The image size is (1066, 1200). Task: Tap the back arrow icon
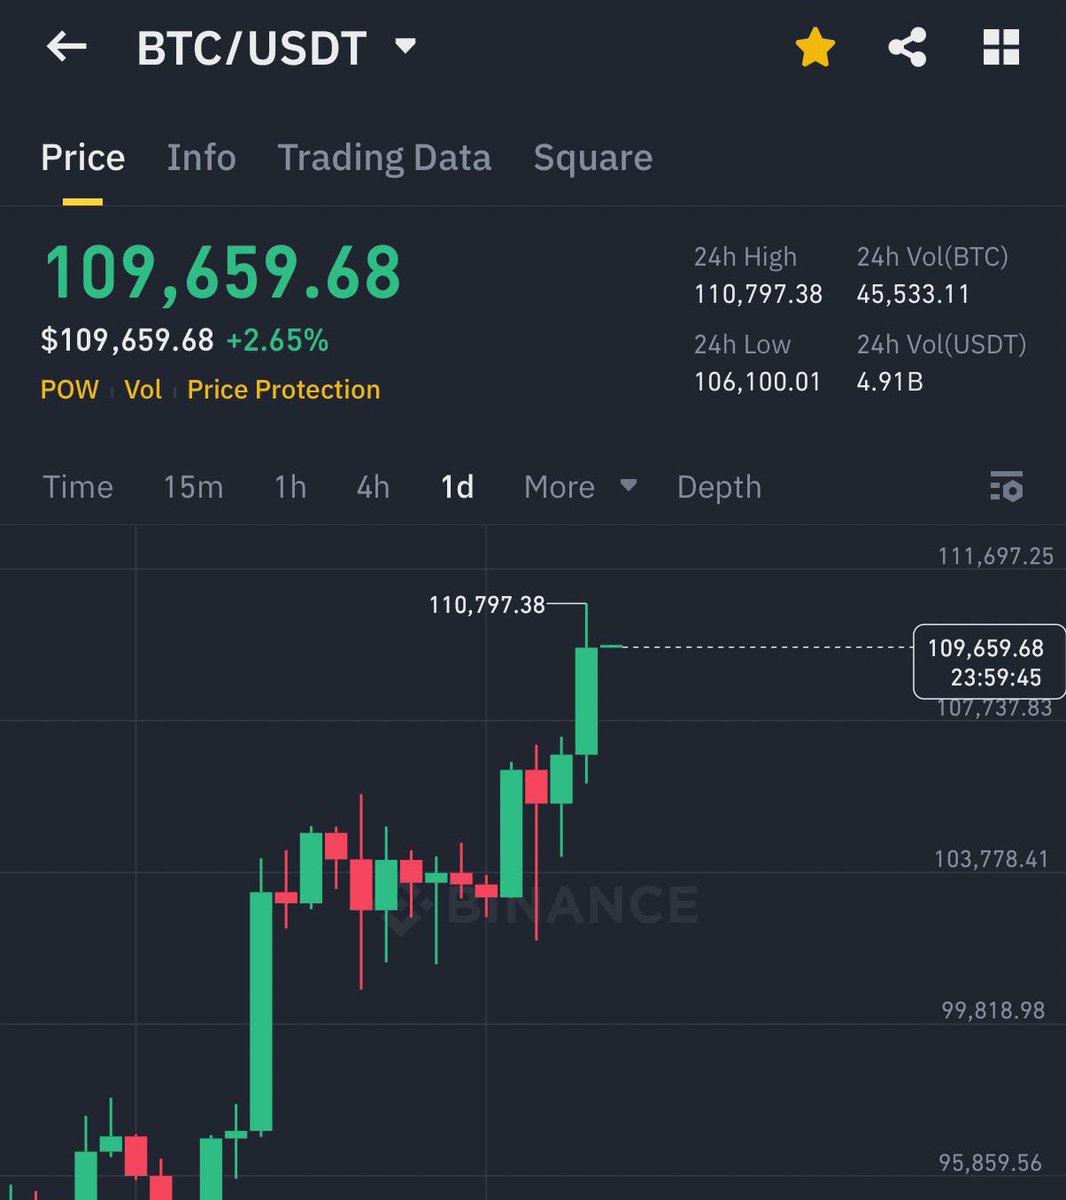coord(66,47)
